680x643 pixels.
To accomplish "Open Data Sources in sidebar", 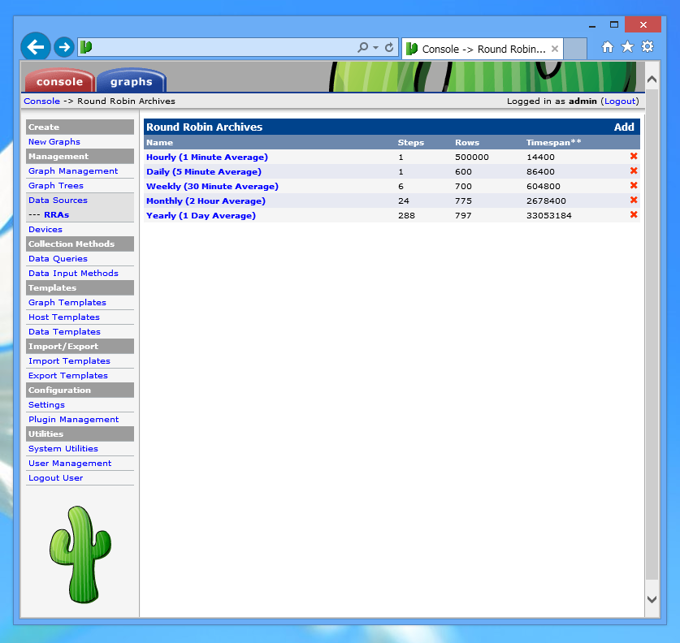I will pyautogui.click(x=58, y=200).
